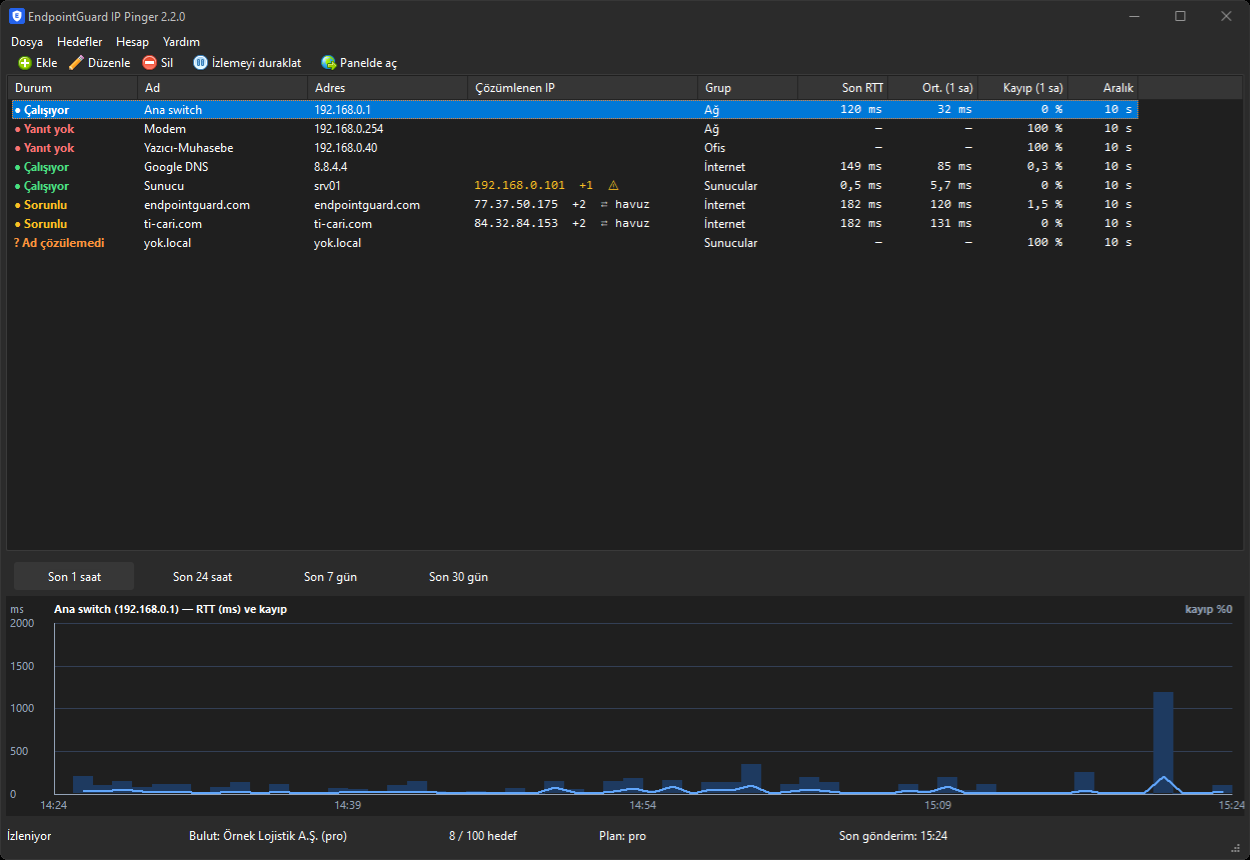Select the Ana switch row name

coord(173,110)
